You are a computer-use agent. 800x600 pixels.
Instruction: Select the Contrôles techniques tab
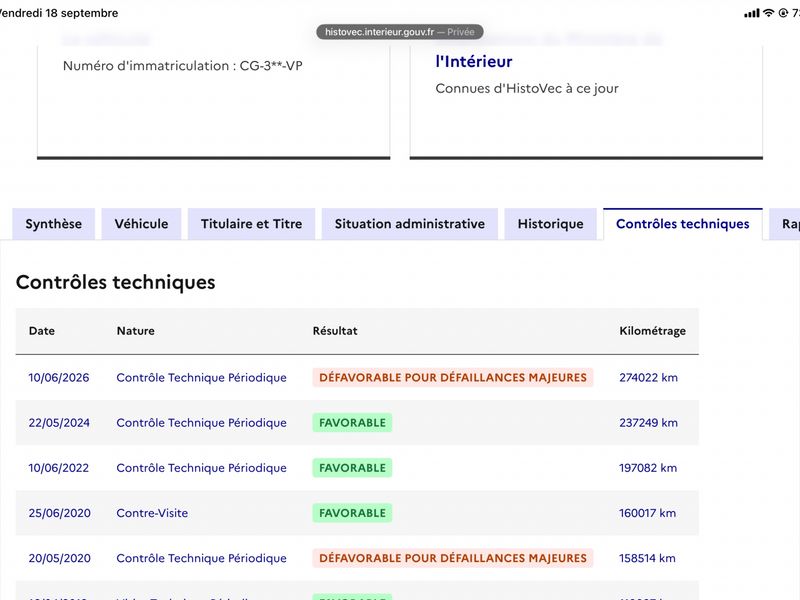tap(683, 224)
